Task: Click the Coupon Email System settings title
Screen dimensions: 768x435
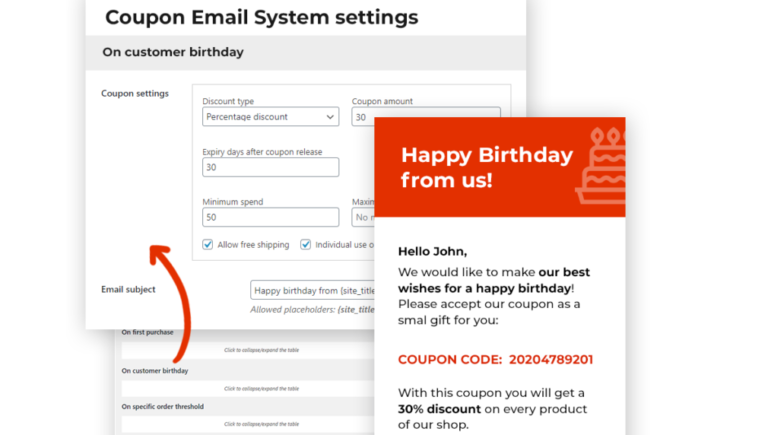Action: tap(261, 17)
